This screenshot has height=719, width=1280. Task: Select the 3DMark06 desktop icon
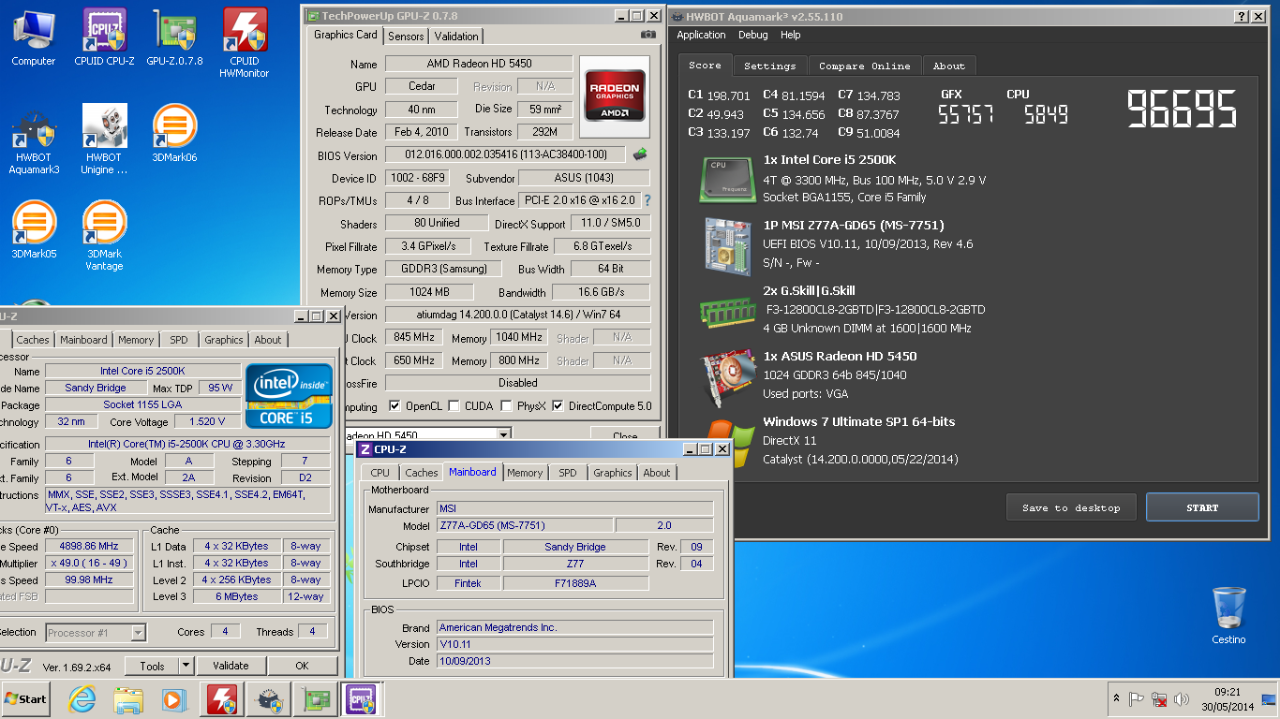point(174,134)
